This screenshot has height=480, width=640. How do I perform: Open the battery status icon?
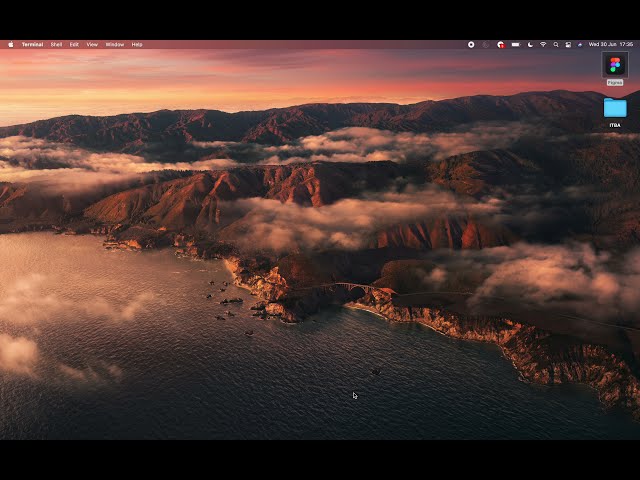pyautogui.click(x=516, y=44)
